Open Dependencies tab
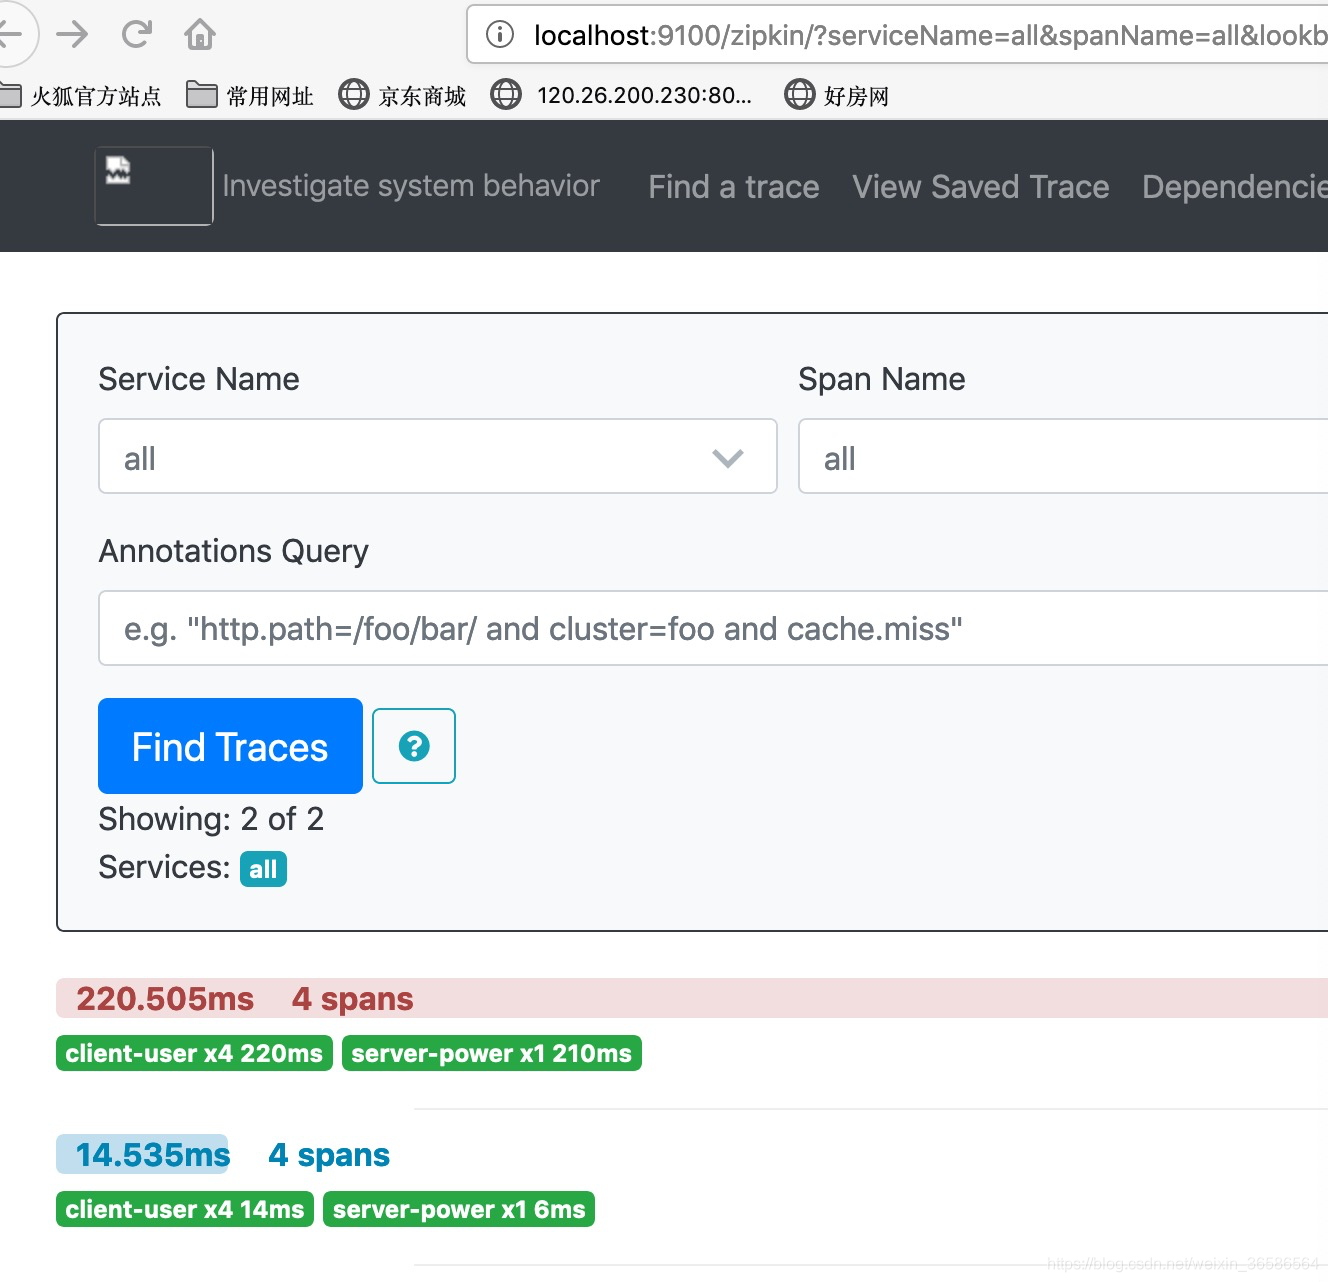This screenshot has width=1328, height=1282. click(1235, 187)
